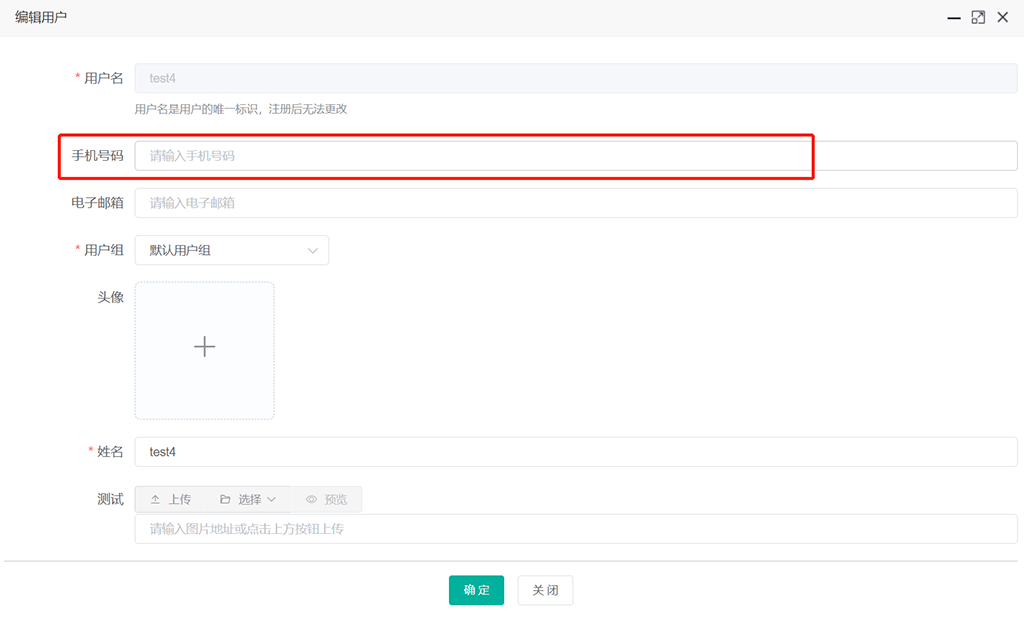Click the disabled 用户名 field
This screenshot has width=1024, height=617.
[x=575, y=78]
